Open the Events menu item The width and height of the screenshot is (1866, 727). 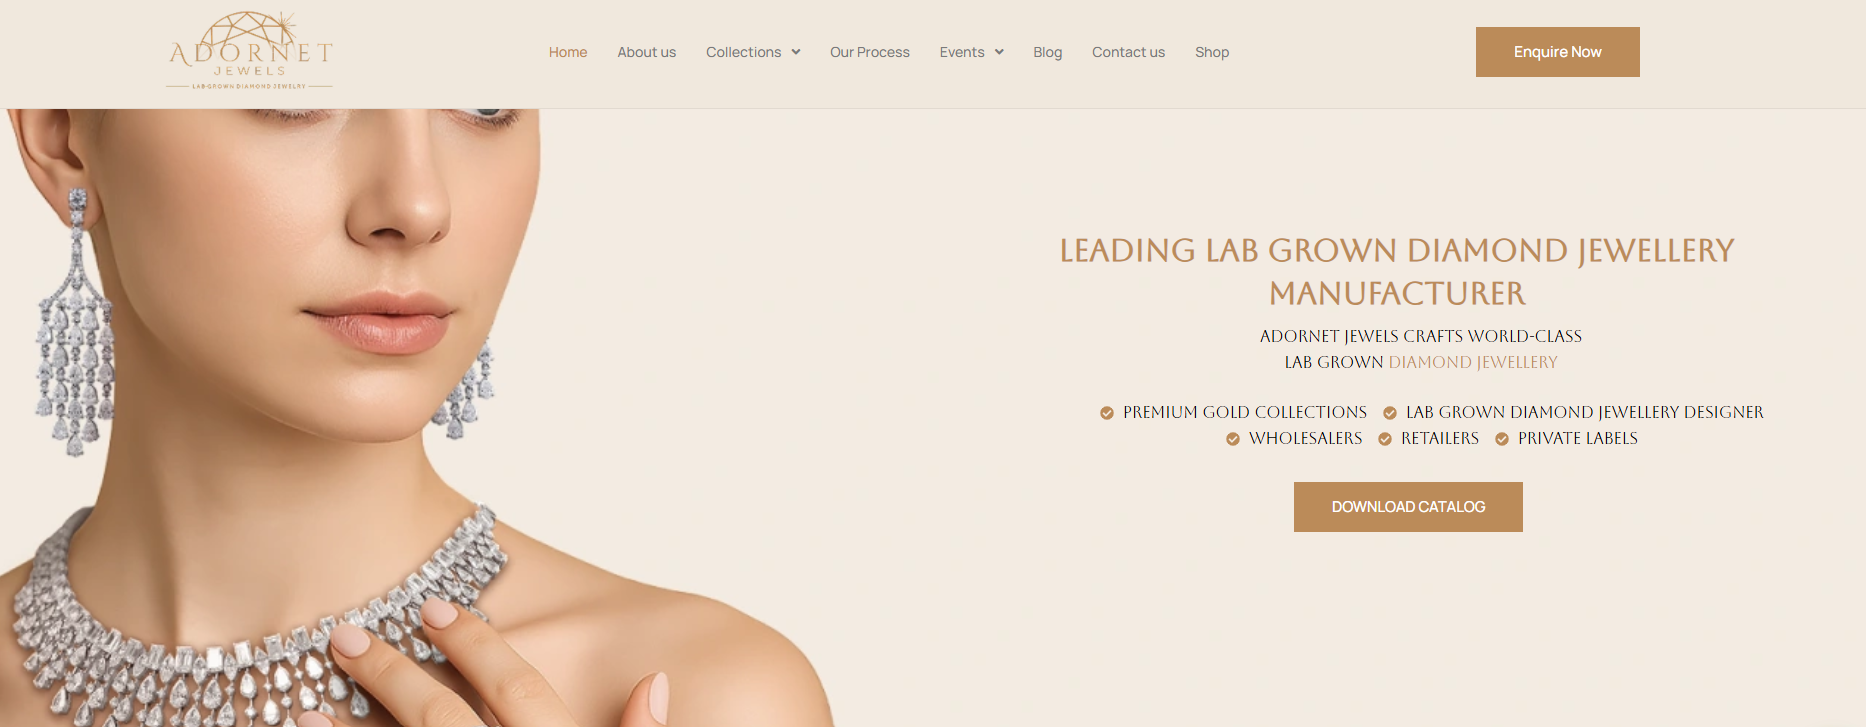tap(962, 52)
